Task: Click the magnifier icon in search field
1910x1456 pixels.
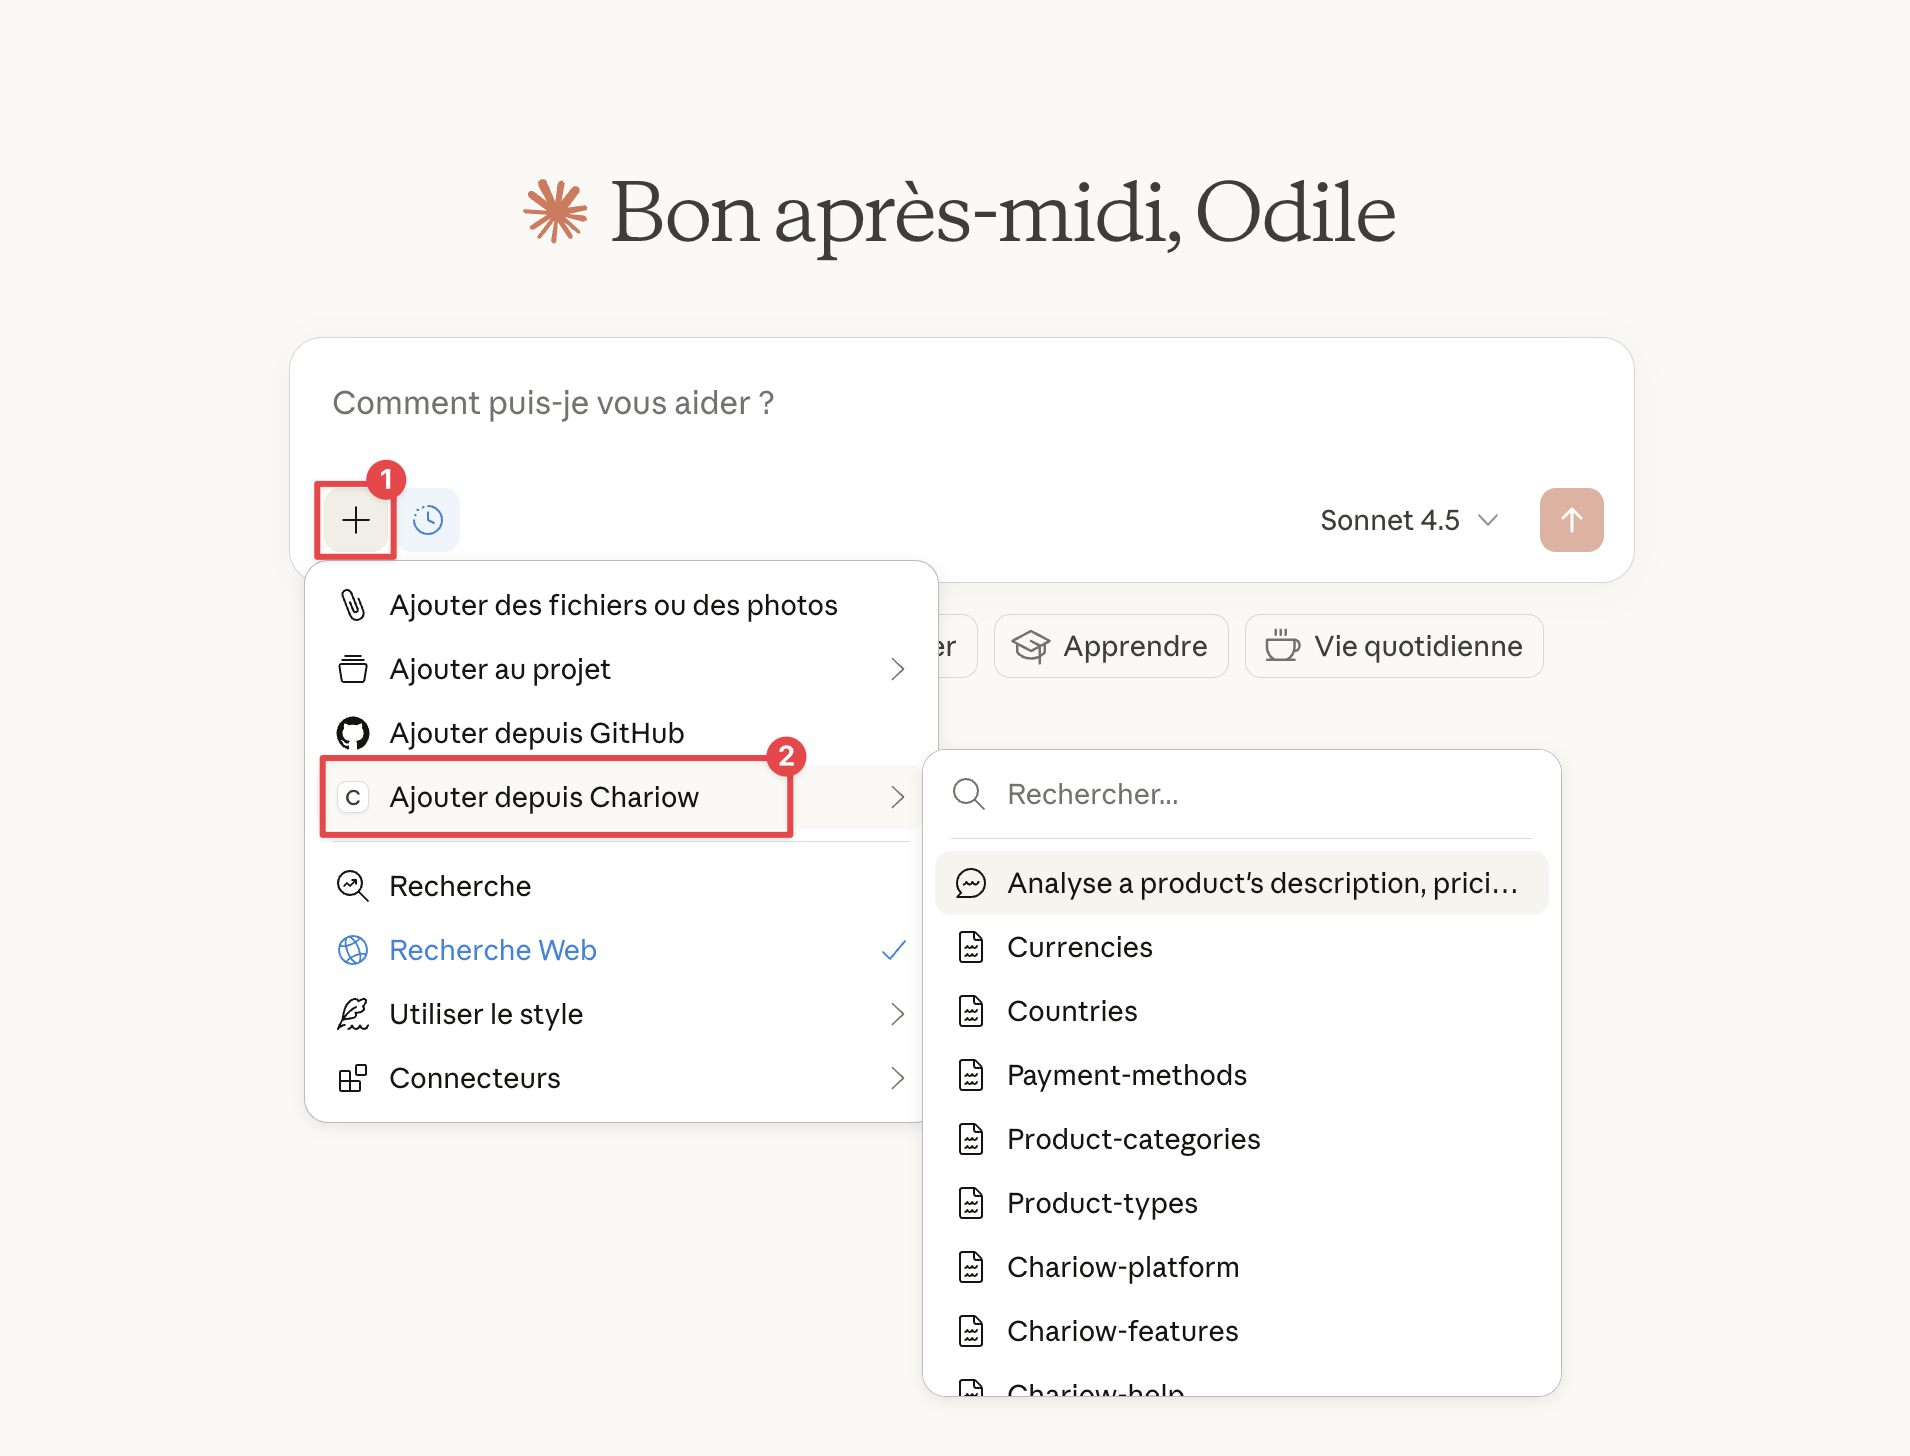Action: tap(968, 794)
